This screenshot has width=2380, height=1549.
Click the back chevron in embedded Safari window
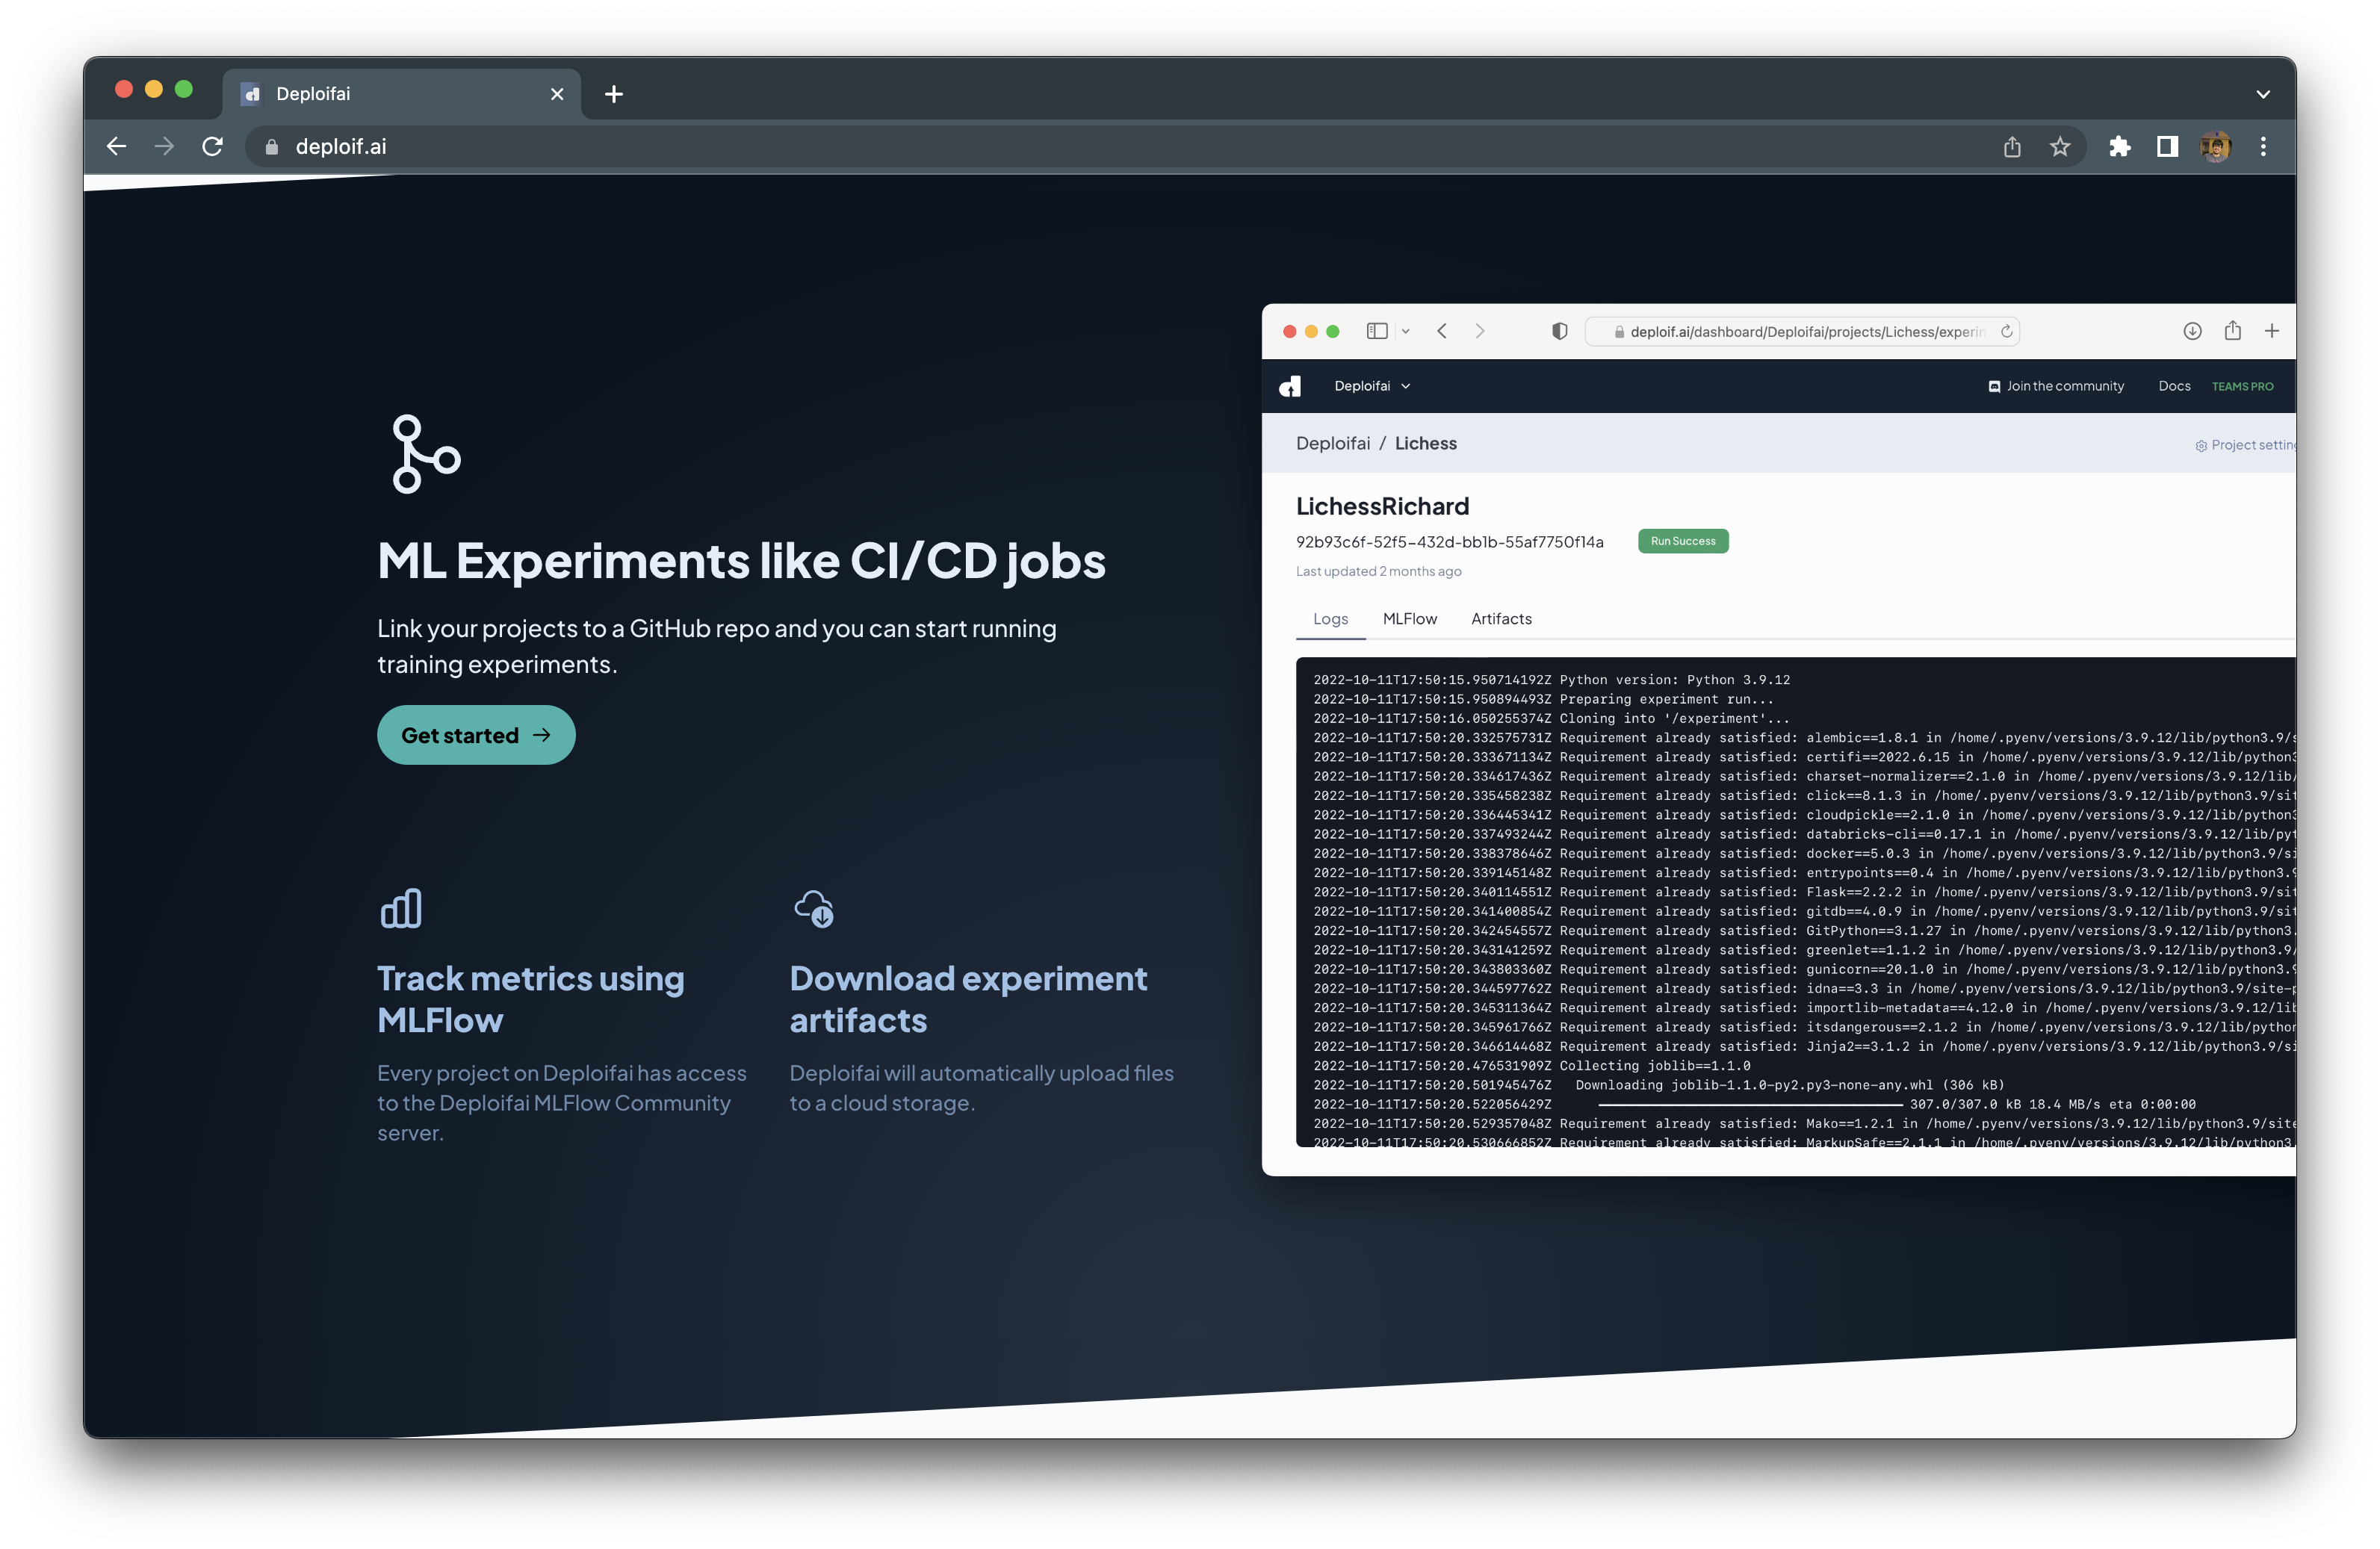[1442, 331]
